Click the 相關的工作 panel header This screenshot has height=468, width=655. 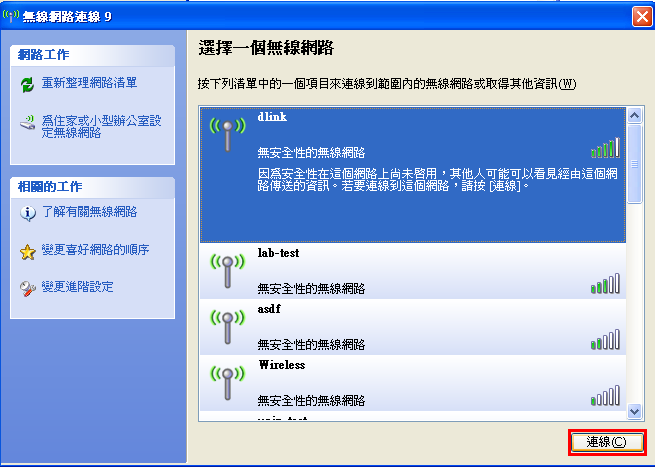[92, 187]
